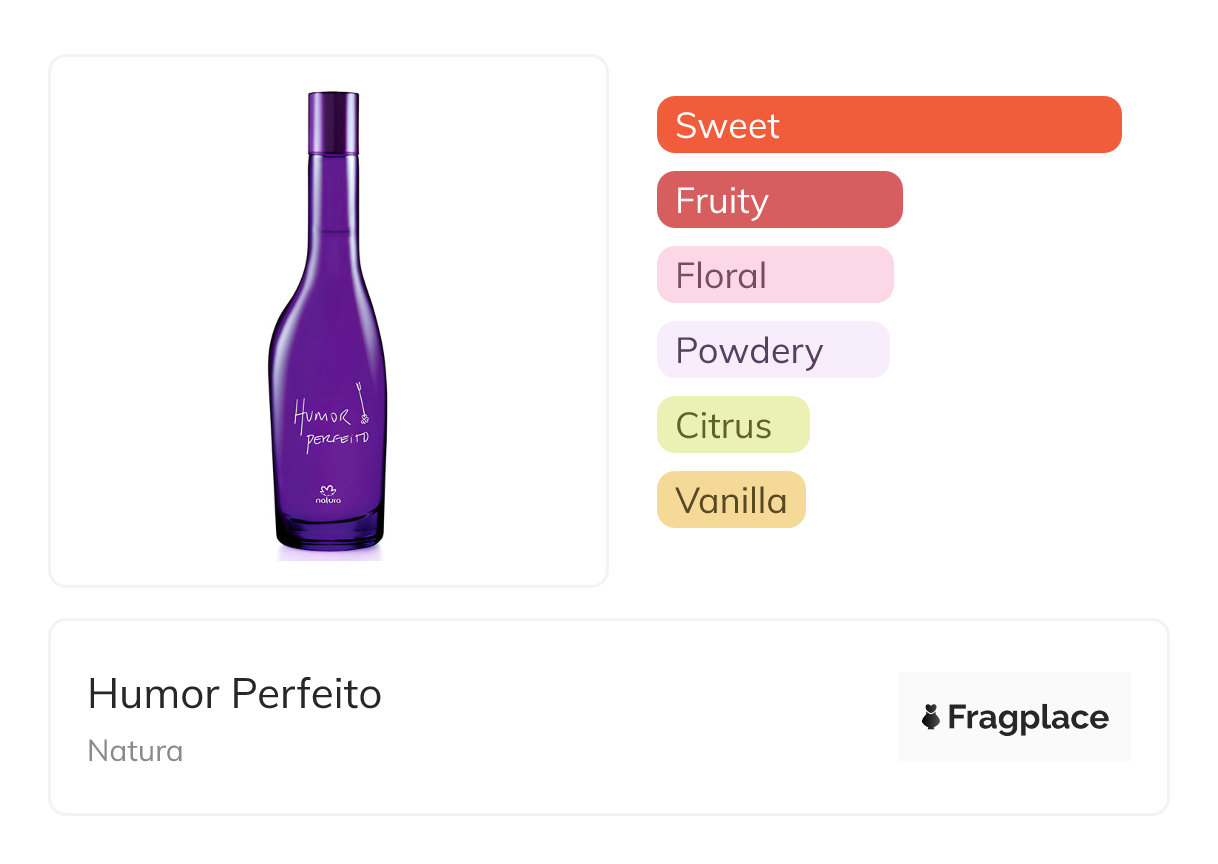The image size is (1218, 864).
Task: Choose the Floral accord bar
Action: pyautogui.click(x=775, y=275)
